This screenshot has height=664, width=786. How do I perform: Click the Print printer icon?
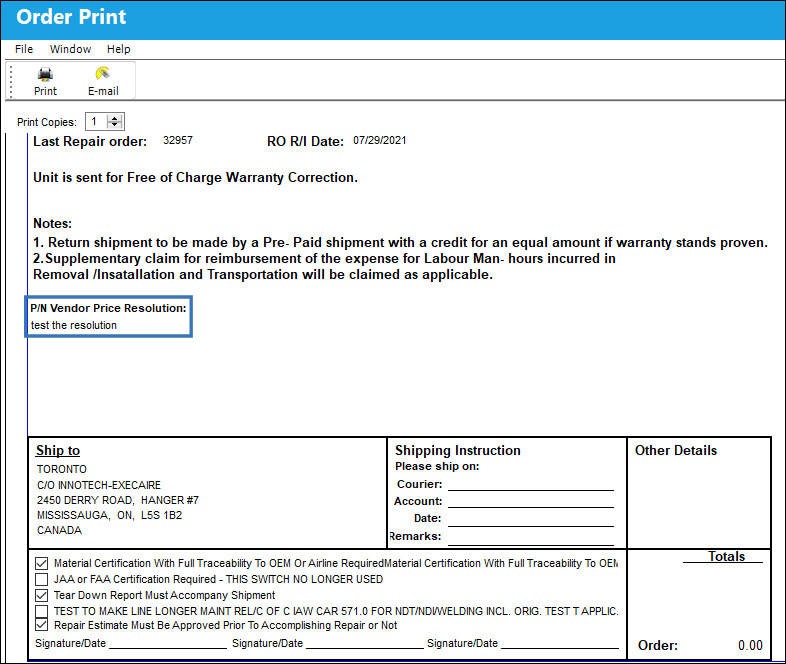point(45,74)
